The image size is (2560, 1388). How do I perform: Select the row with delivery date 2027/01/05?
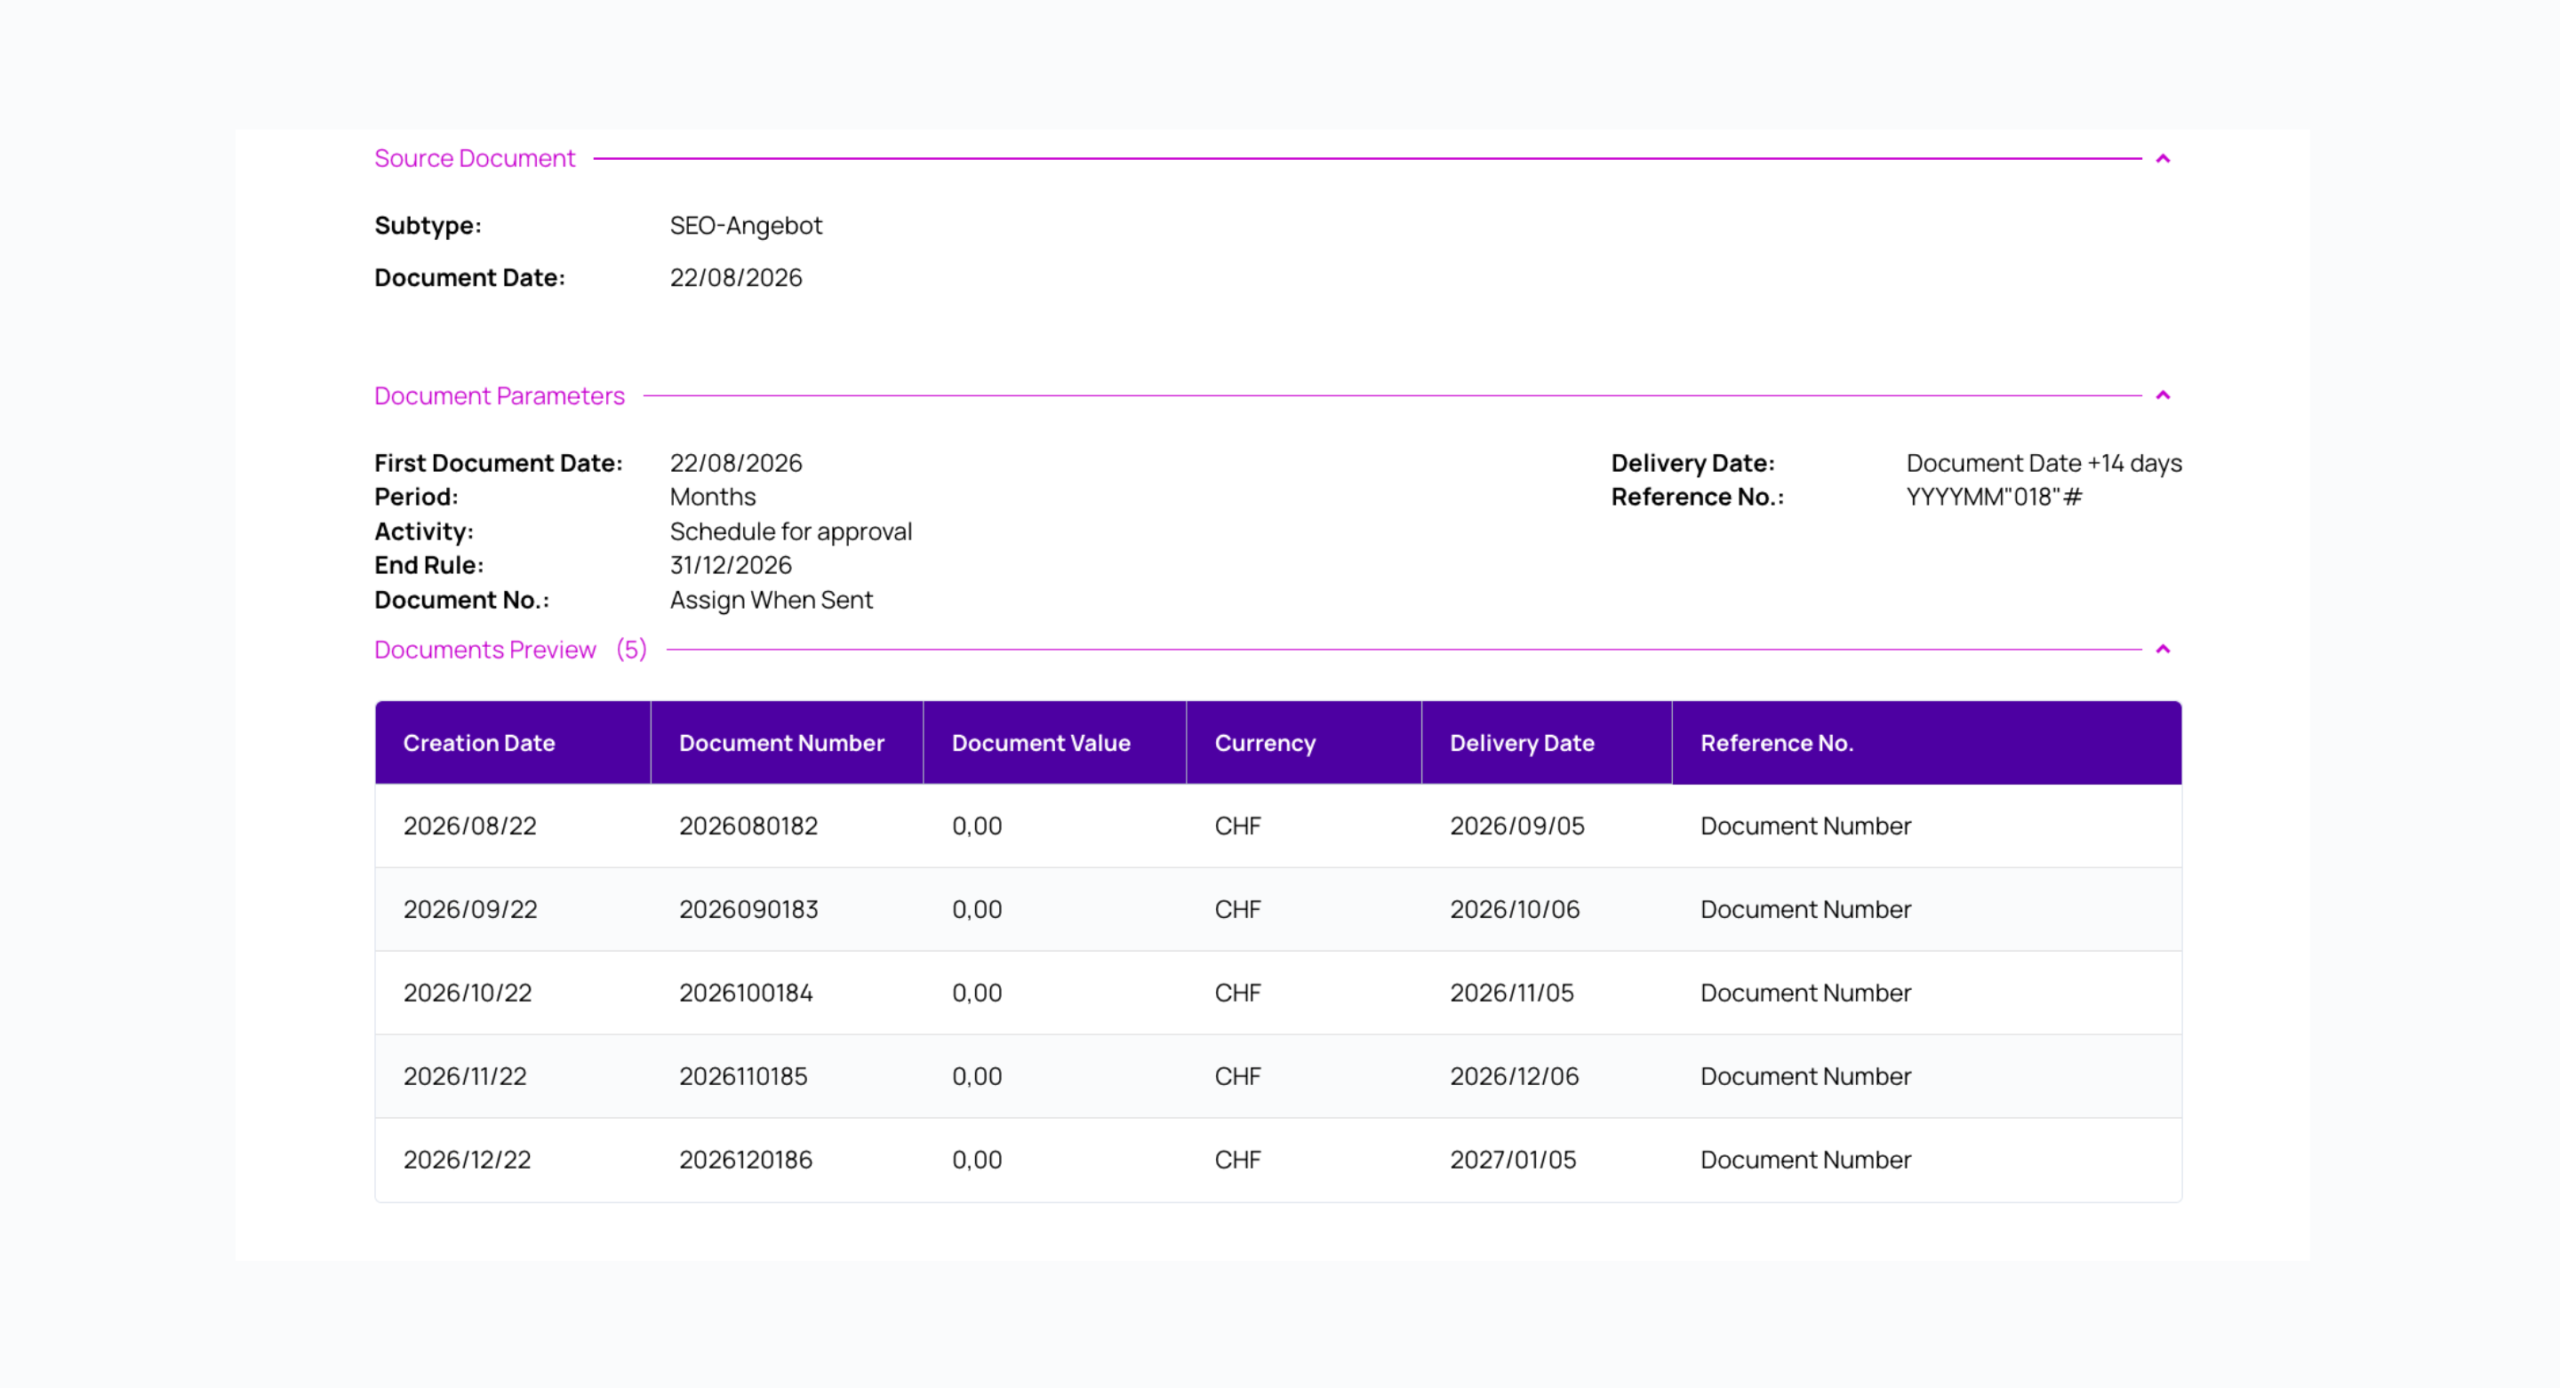tap(1278, 1160)
